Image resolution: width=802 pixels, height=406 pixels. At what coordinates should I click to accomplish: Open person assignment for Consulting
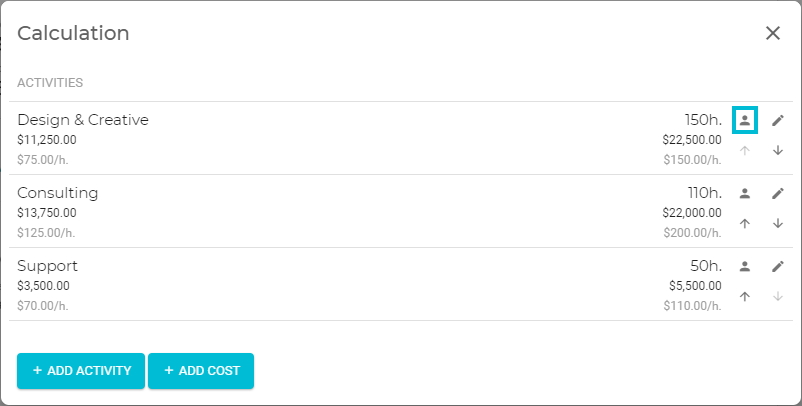[x=745, y=193]
